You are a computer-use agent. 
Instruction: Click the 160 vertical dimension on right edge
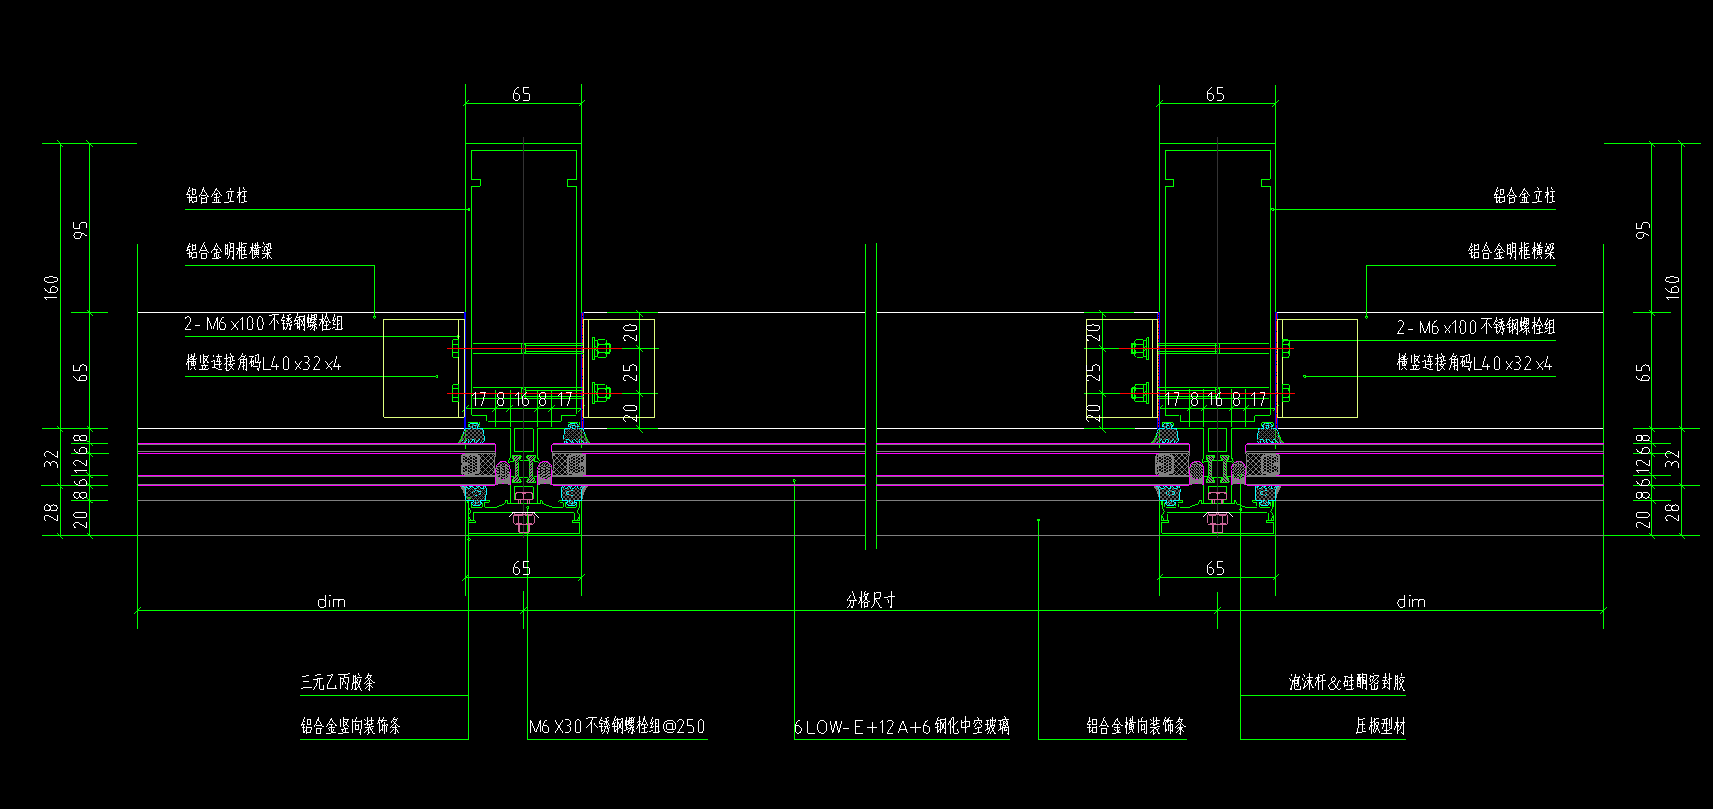(1672, 287)
